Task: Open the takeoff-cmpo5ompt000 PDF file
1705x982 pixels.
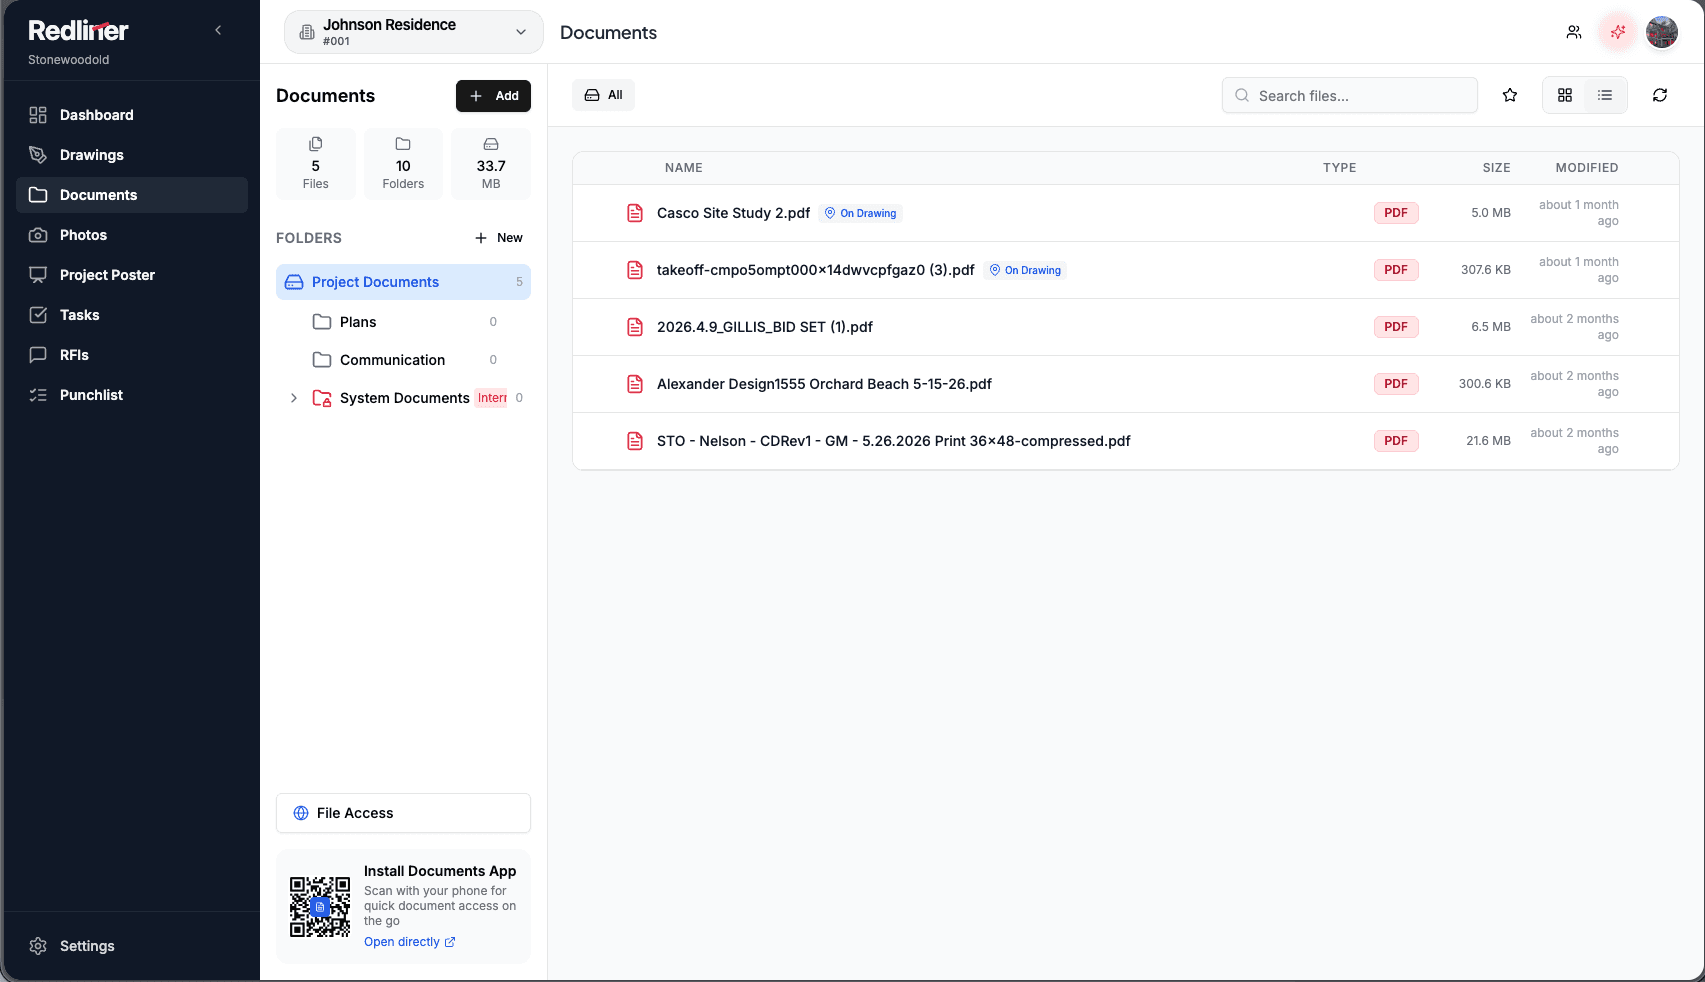Action: (x=815, y=270)
